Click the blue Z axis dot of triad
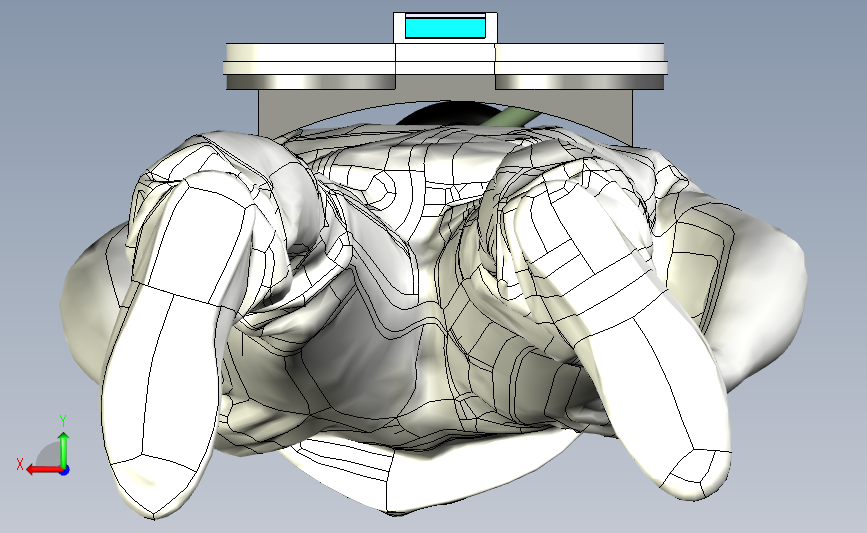Image resolution: width=867 pixels, height=533 pixels. 65,471
